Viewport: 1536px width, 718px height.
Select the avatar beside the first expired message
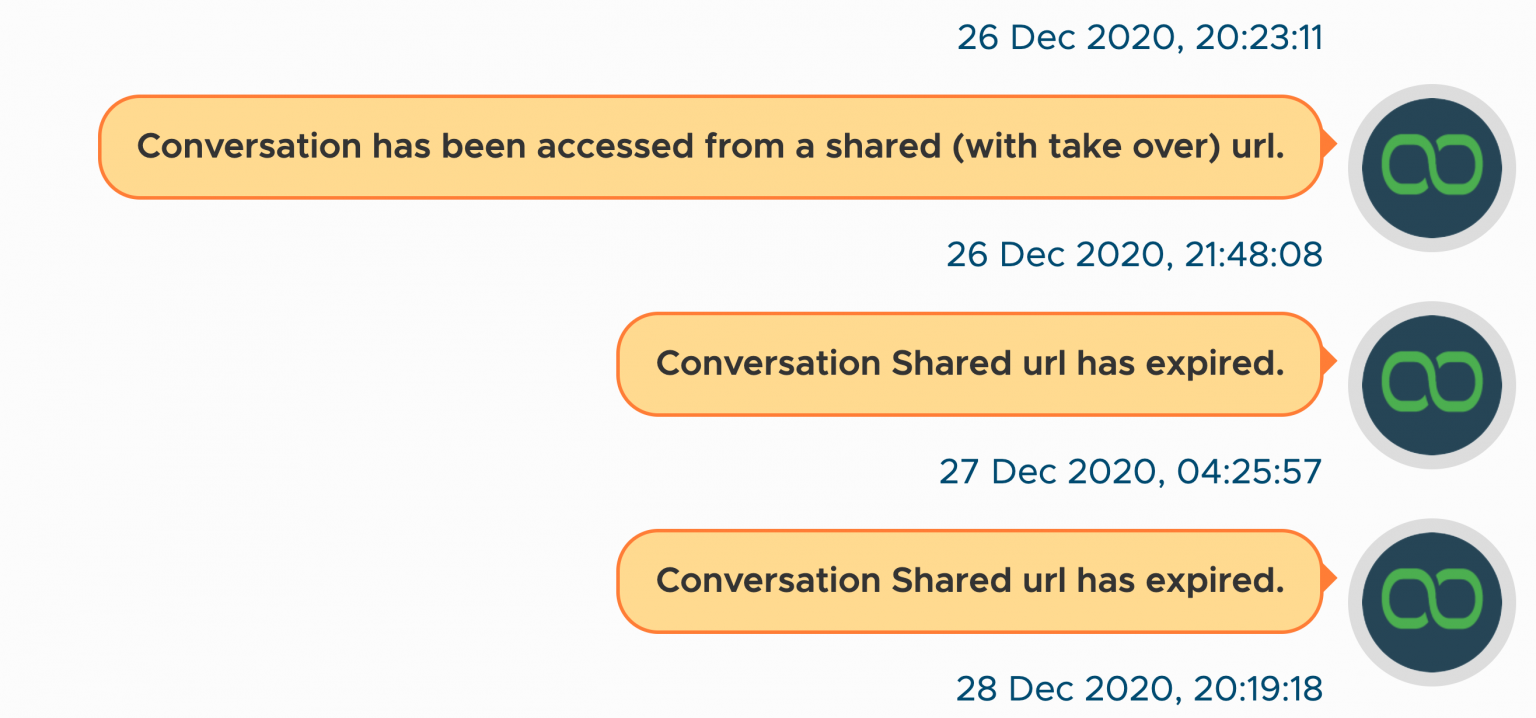pos(1431,384)
